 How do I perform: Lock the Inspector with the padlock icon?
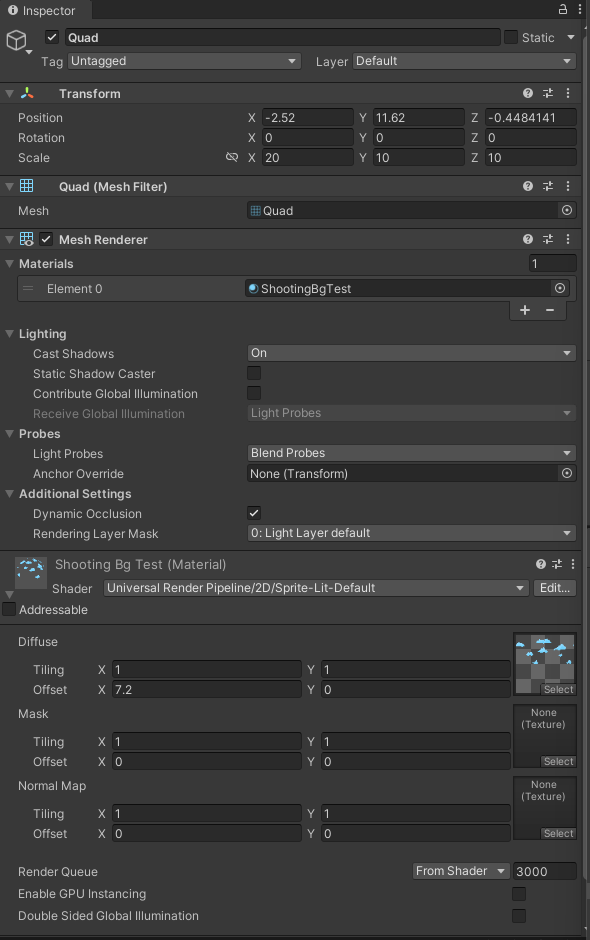pos(562,9)
